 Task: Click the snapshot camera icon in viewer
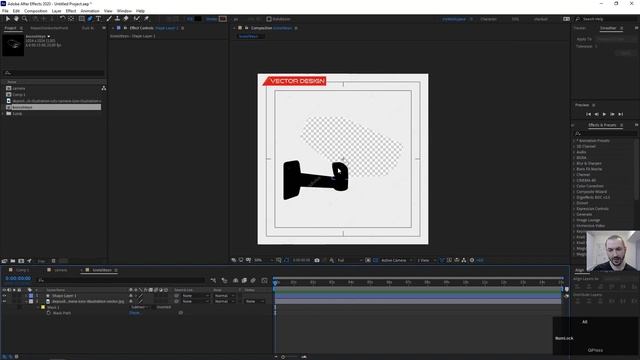point(317,260)
